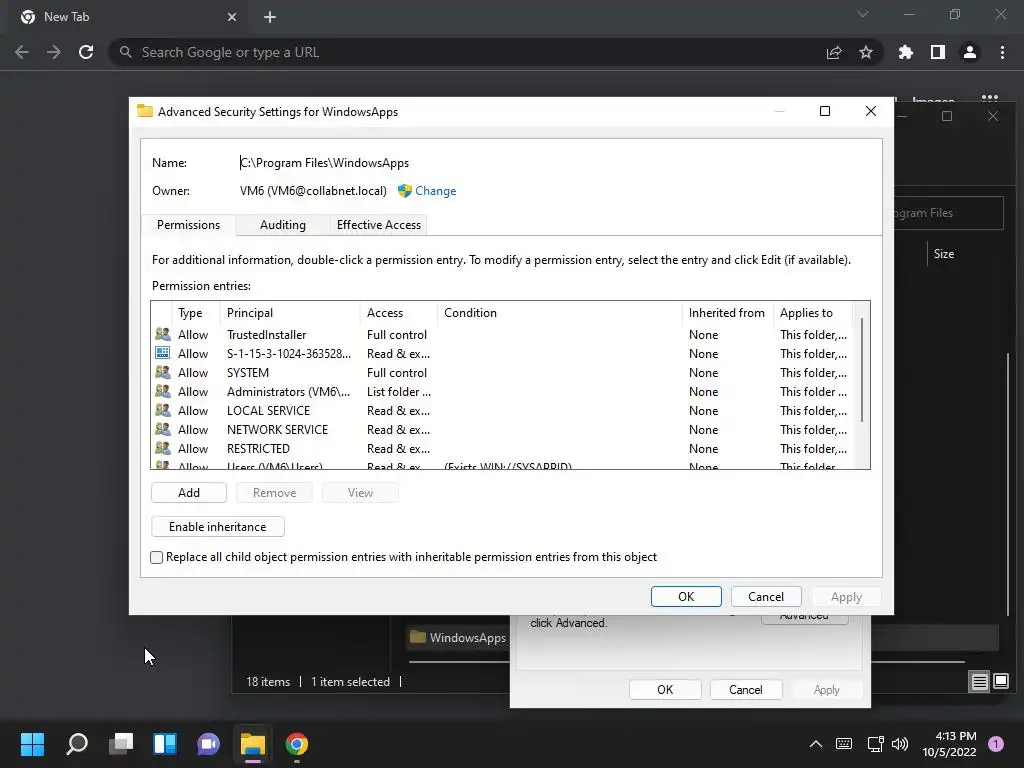1024x768 pixels.
Task: Click the user icon beside LOCAL SERVICE
Action: click(163, 410)
